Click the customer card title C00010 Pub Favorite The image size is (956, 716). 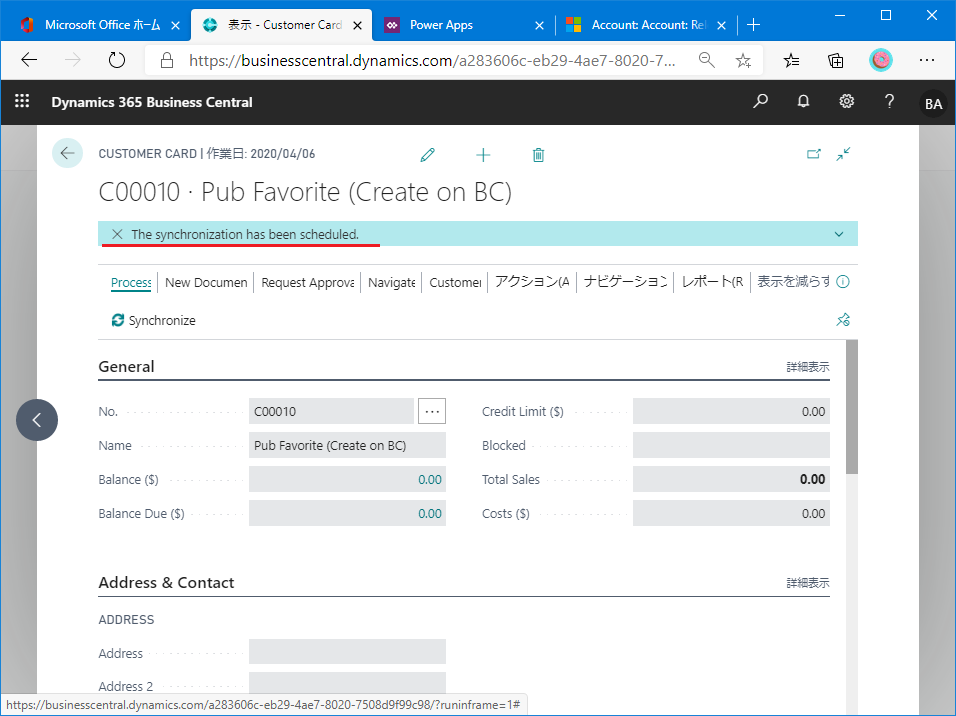(x=305, y=192)
